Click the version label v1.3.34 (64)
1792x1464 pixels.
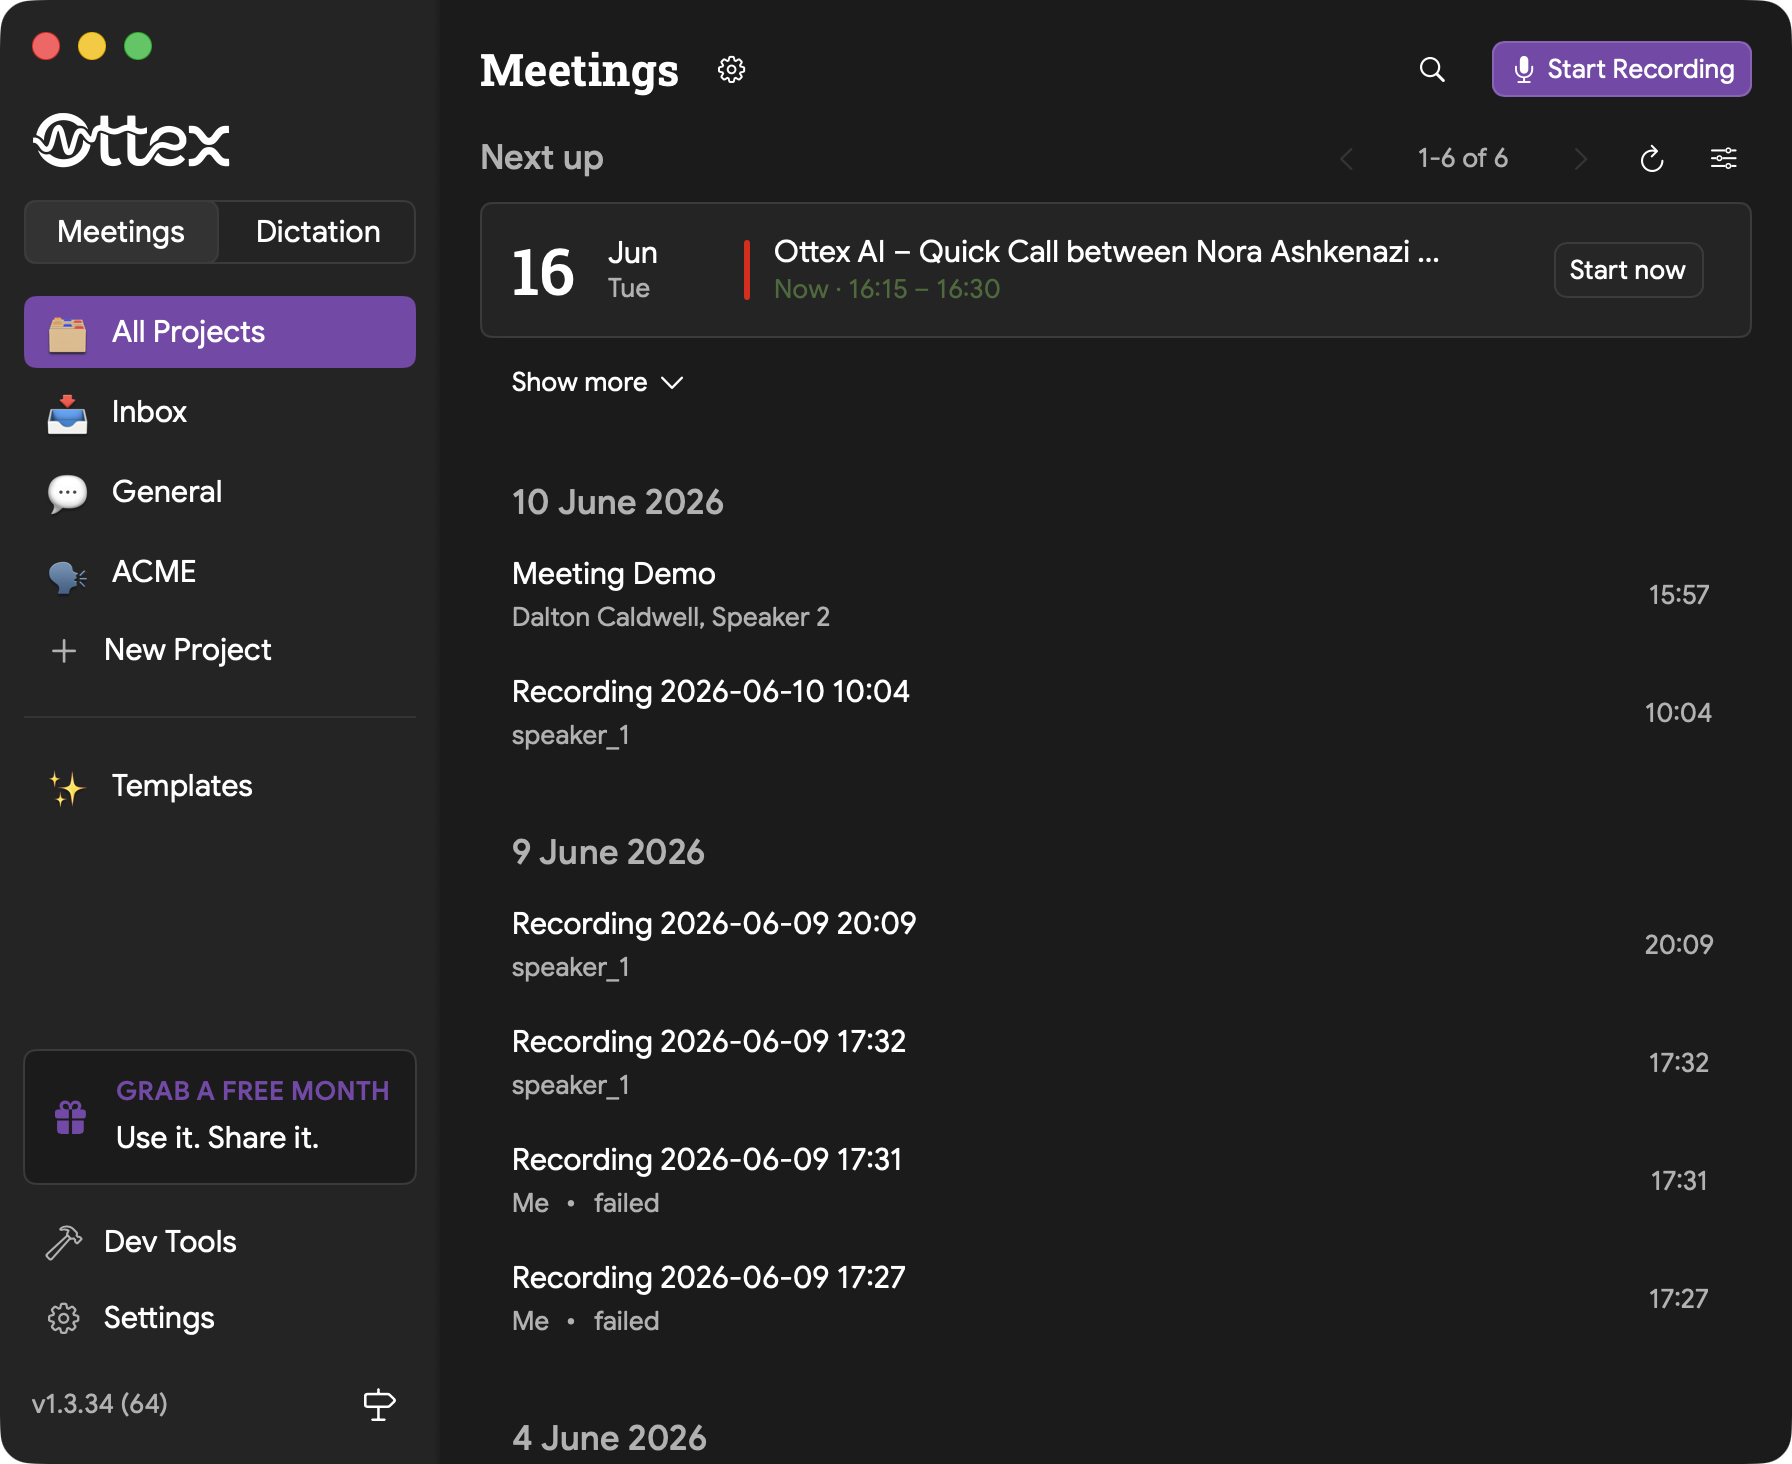click(x=100, y=1404)
